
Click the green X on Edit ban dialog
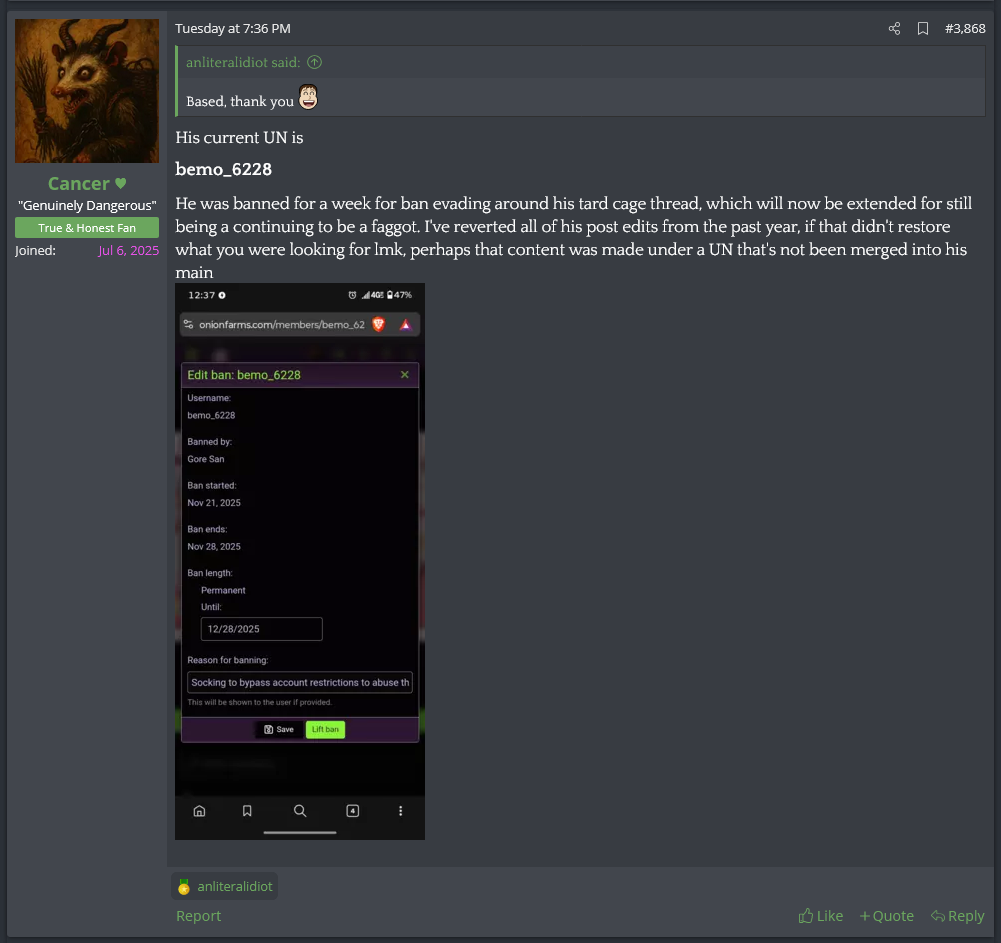(x=405, y=375)
